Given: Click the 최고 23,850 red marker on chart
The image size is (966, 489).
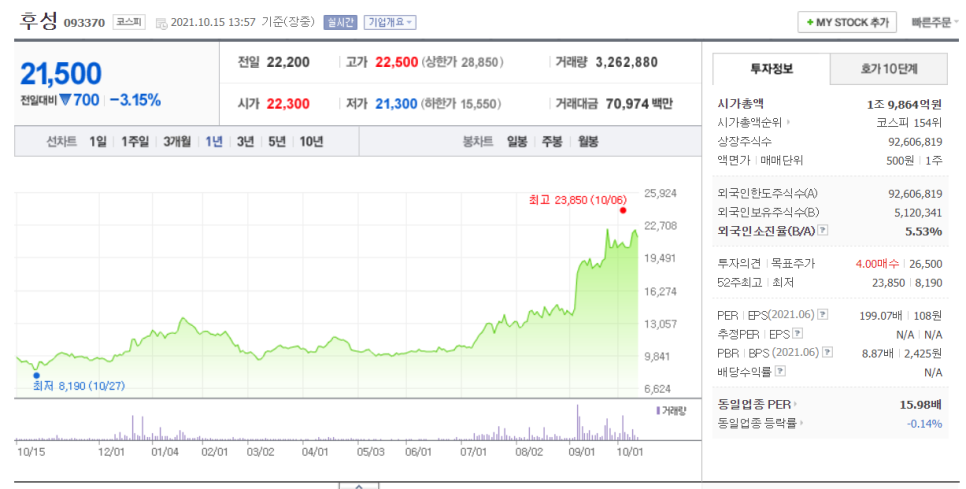Looking at the screenshot, I should pyautogui.click(x=622, y=209).
